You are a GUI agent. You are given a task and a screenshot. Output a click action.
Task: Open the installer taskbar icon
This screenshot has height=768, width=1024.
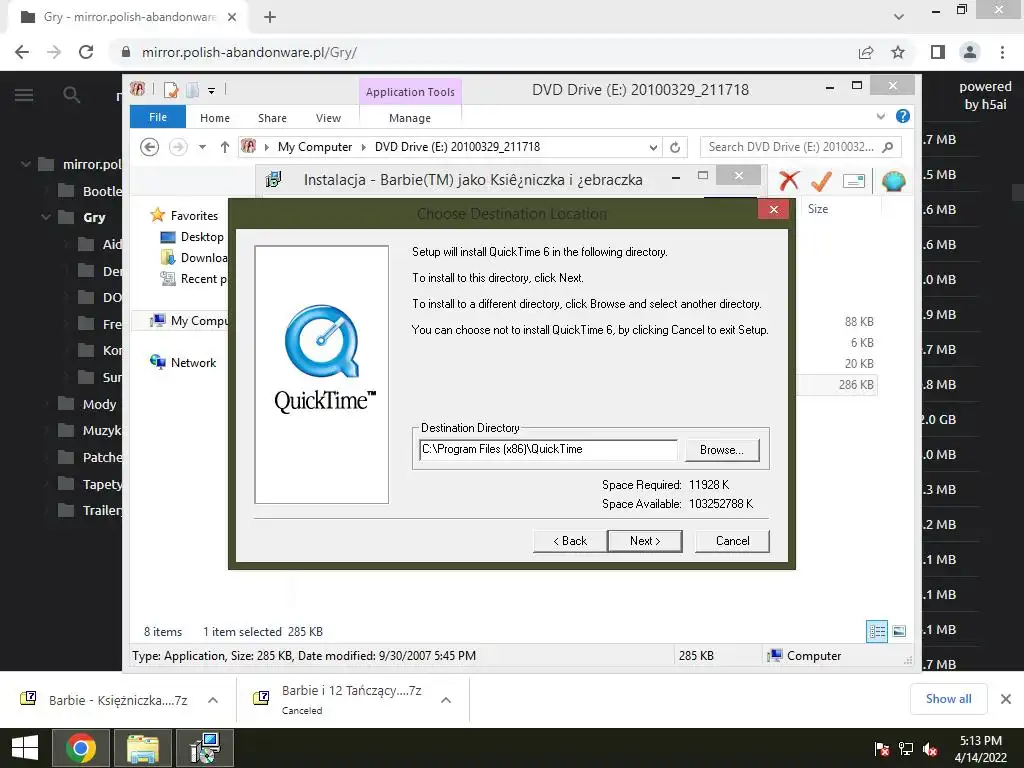(x=205, y=748)
